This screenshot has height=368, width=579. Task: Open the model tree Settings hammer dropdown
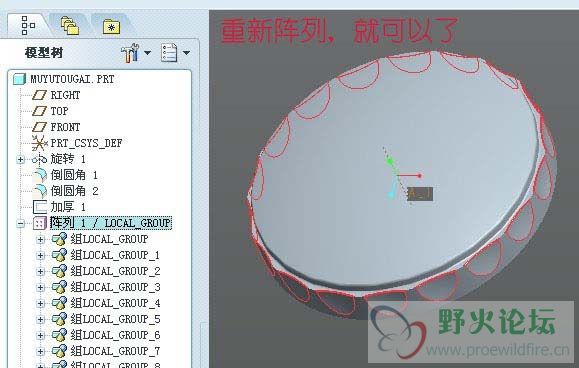tap(136, 53)
